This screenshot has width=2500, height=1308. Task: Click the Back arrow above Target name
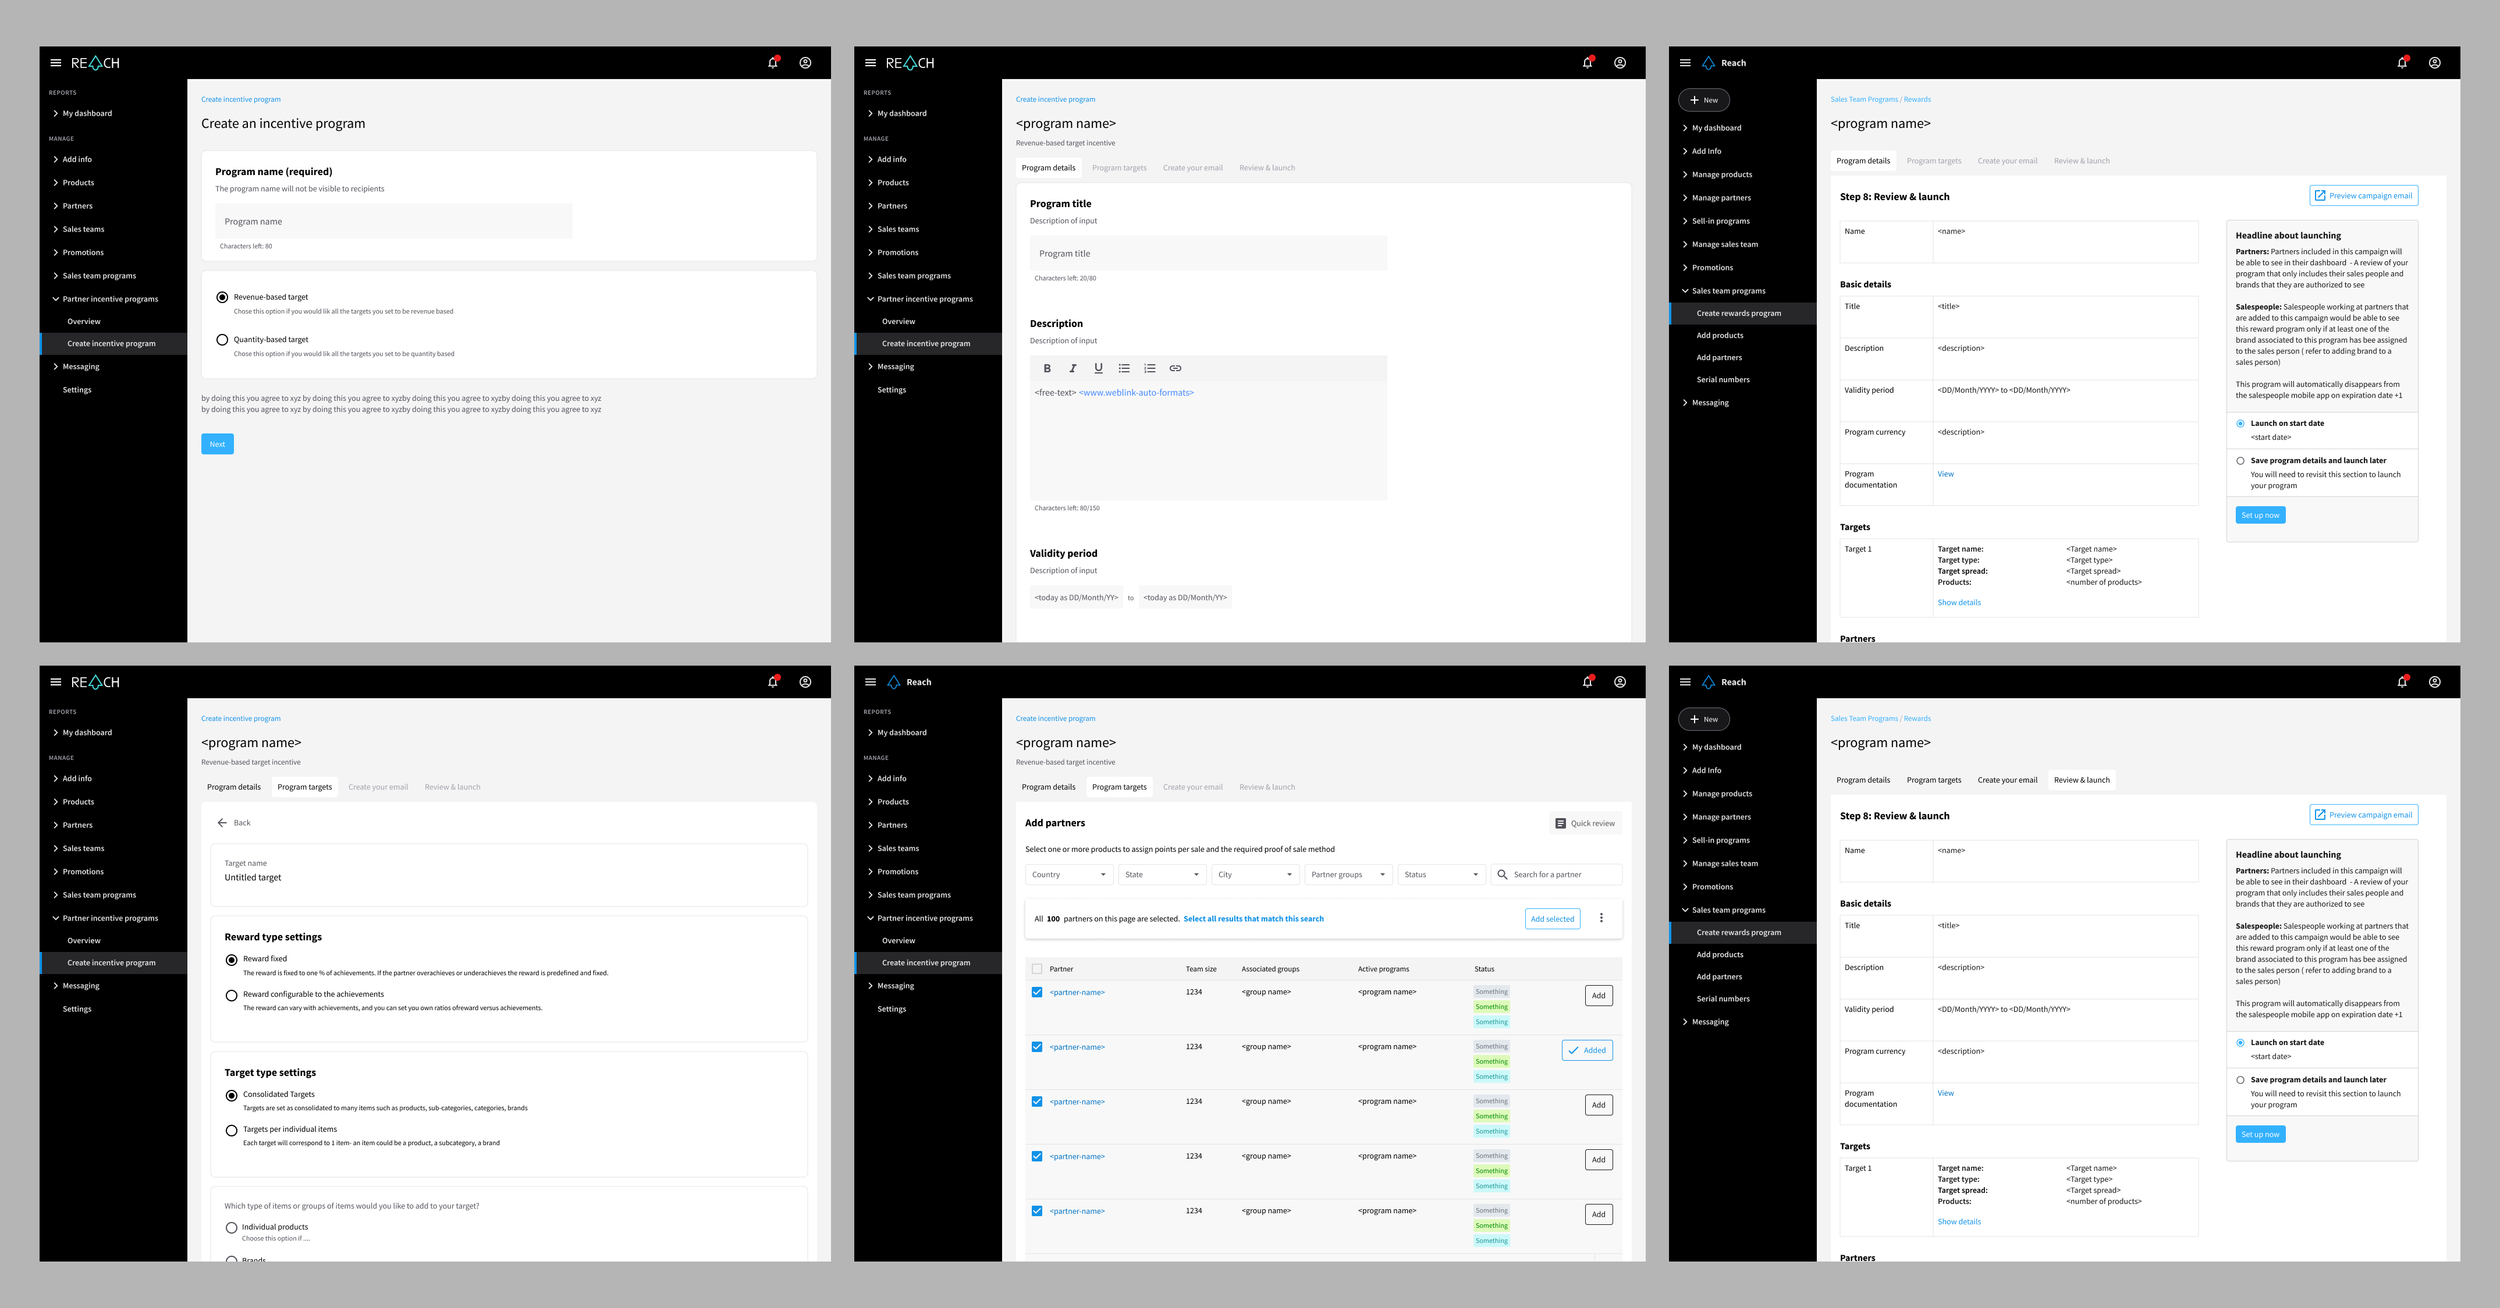[222, 823]
